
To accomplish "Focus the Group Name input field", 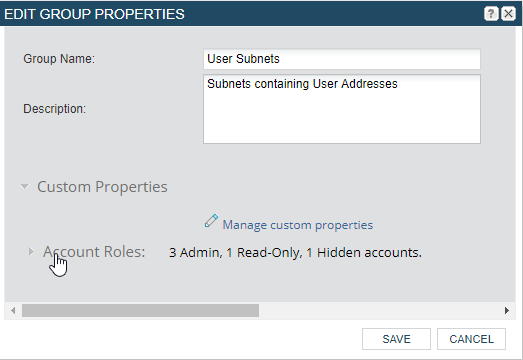I will click(342, 59).
